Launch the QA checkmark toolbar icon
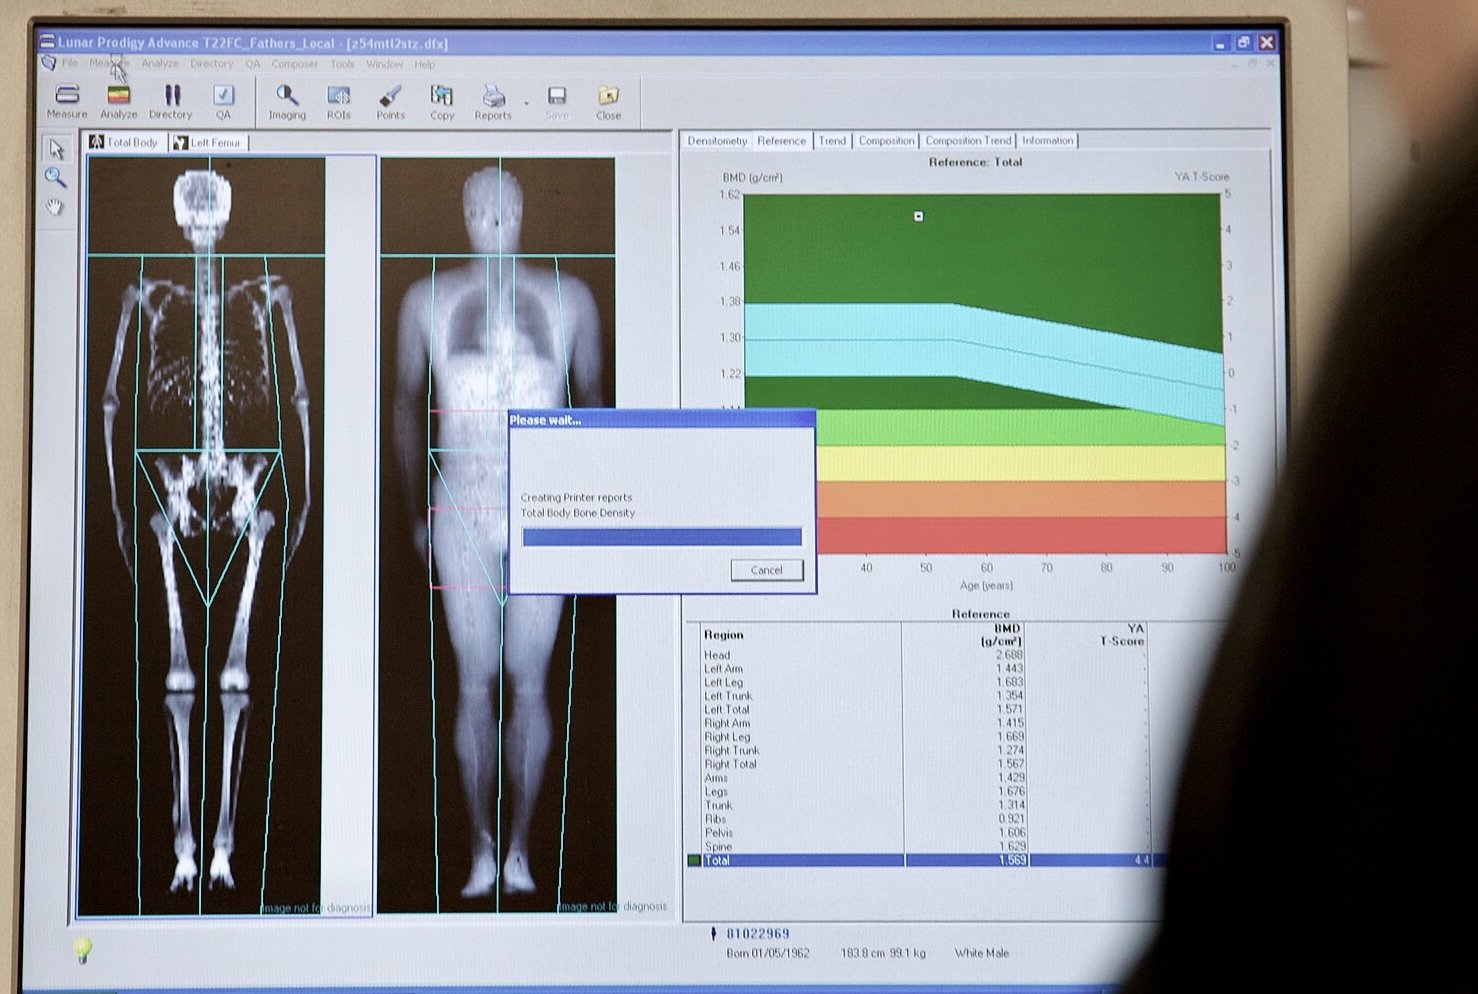 coord(223,100)
